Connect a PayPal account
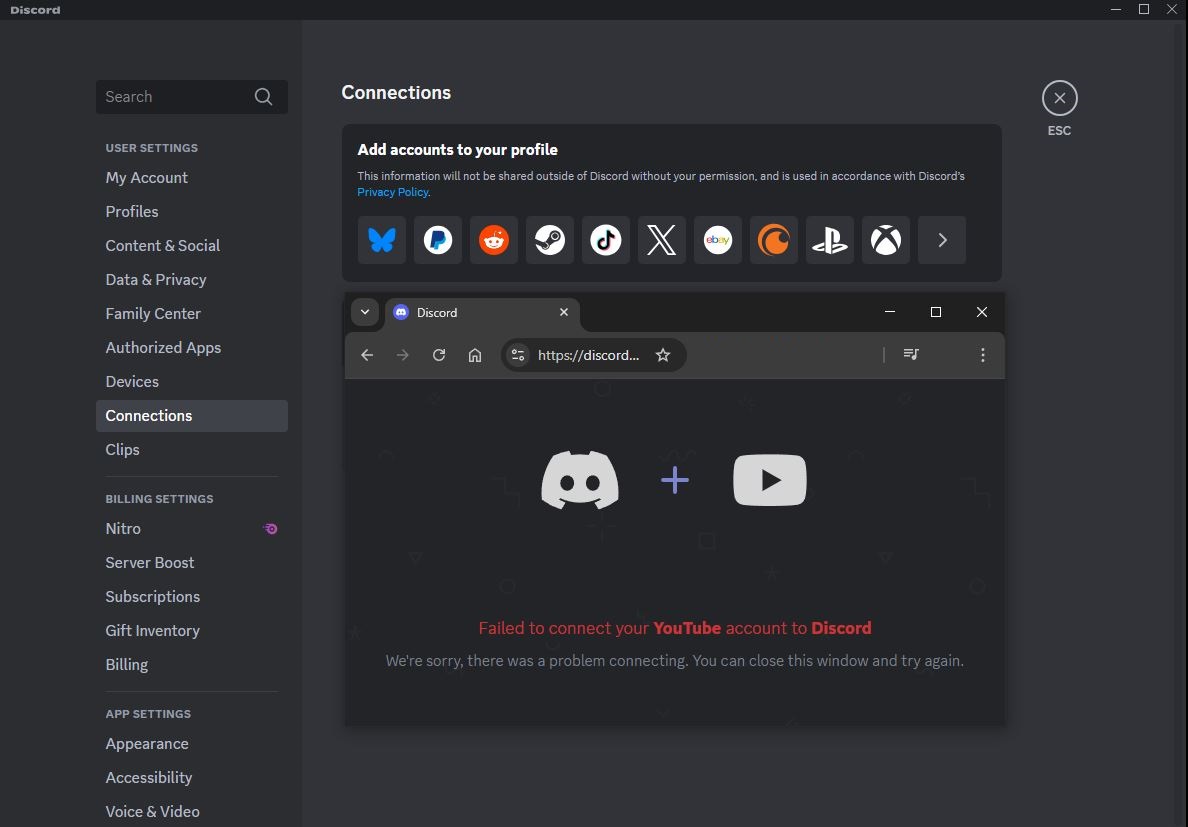The width and height of the screenshot is (1188, 827). (438, 240)
